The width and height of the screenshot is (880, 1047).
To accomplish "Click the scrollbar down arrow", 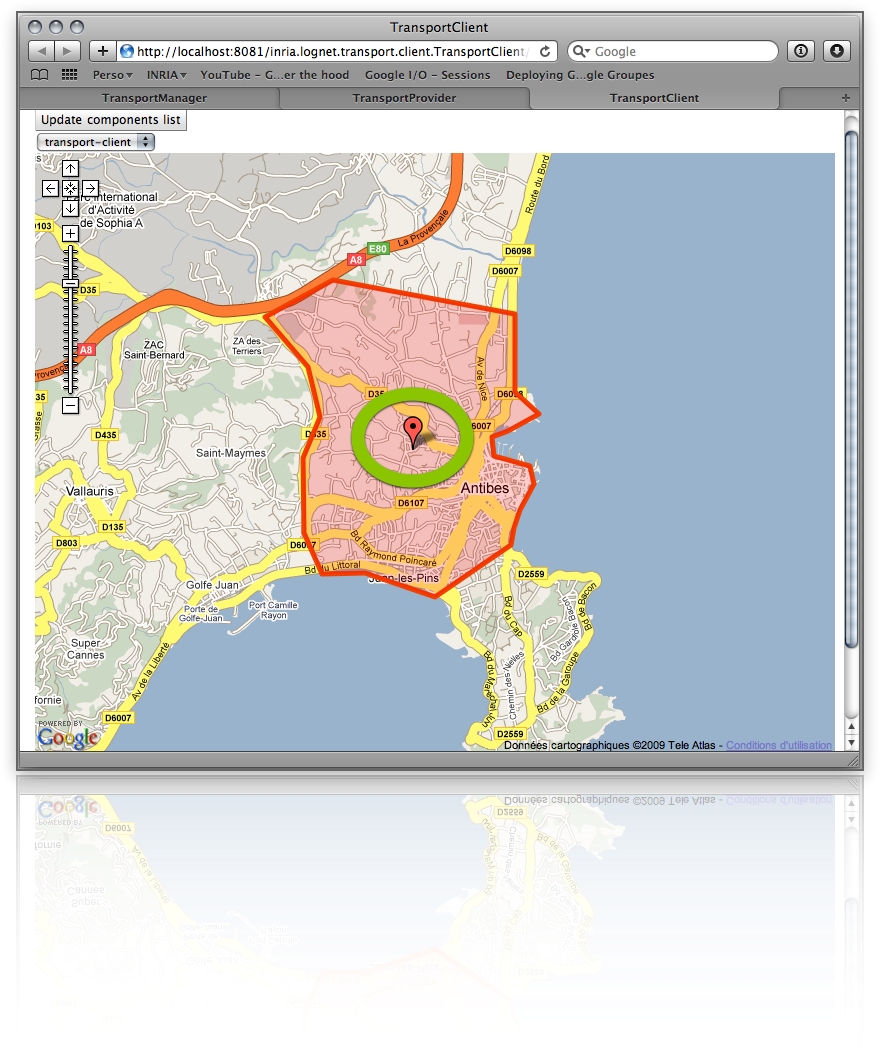I will [851, 743].
